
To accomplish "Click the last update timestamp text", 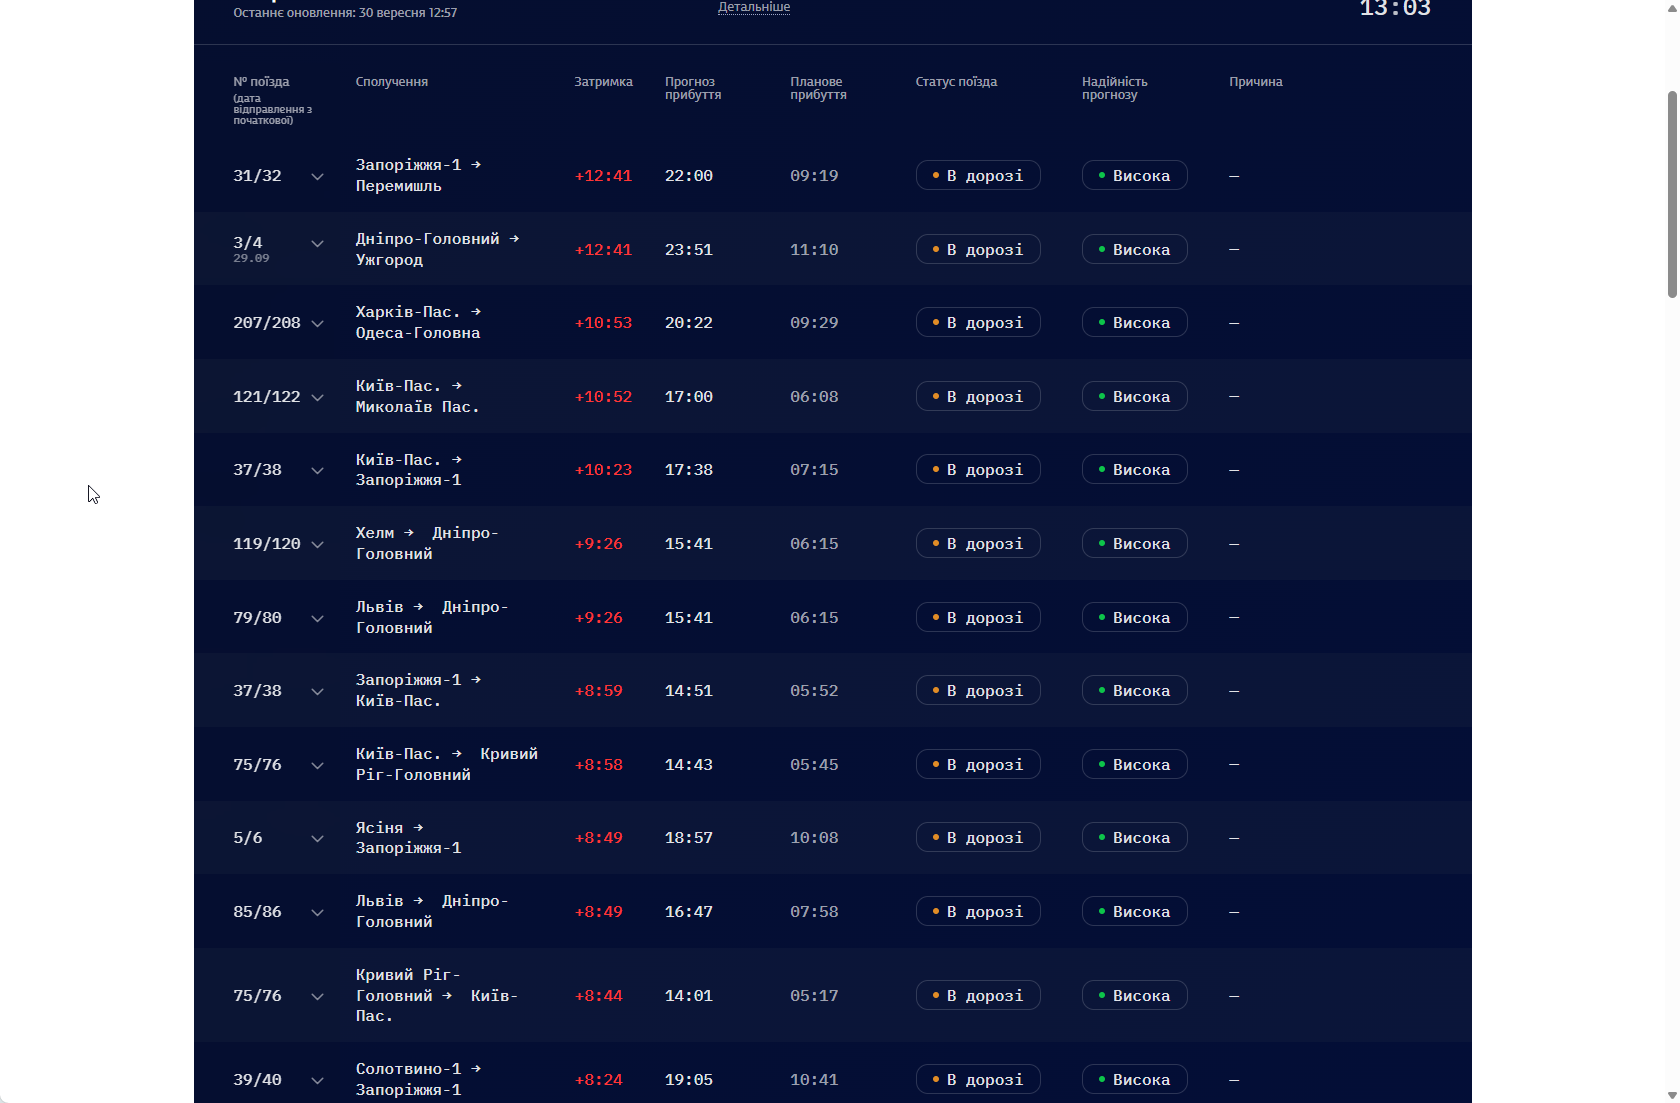I will 345,13.
